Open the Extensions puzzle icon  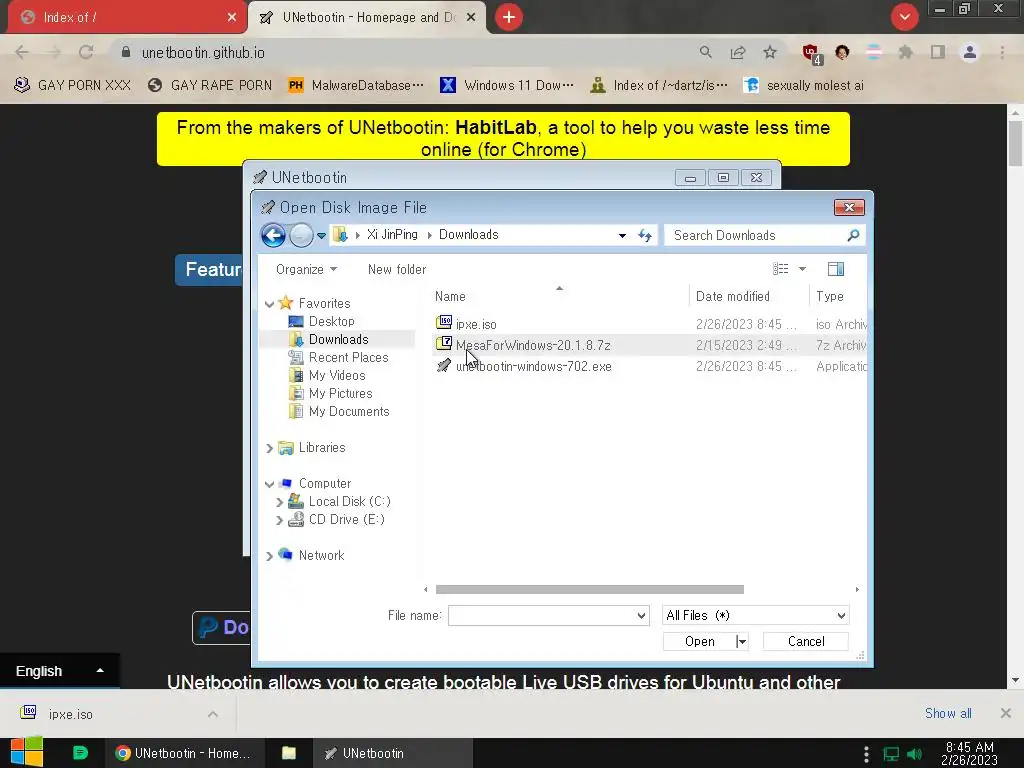pos(905,52)
